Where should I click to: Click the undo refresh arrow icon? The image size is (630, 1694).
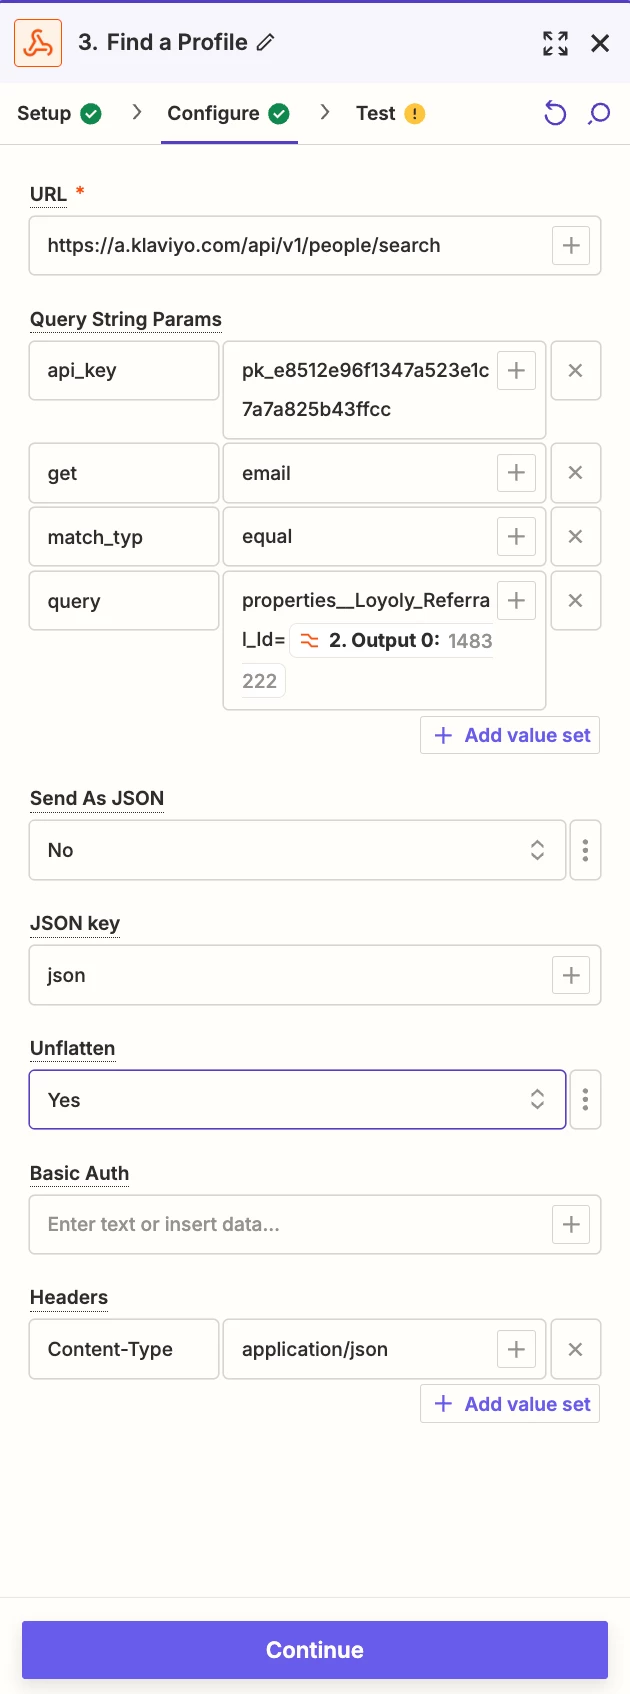[555, 113]
